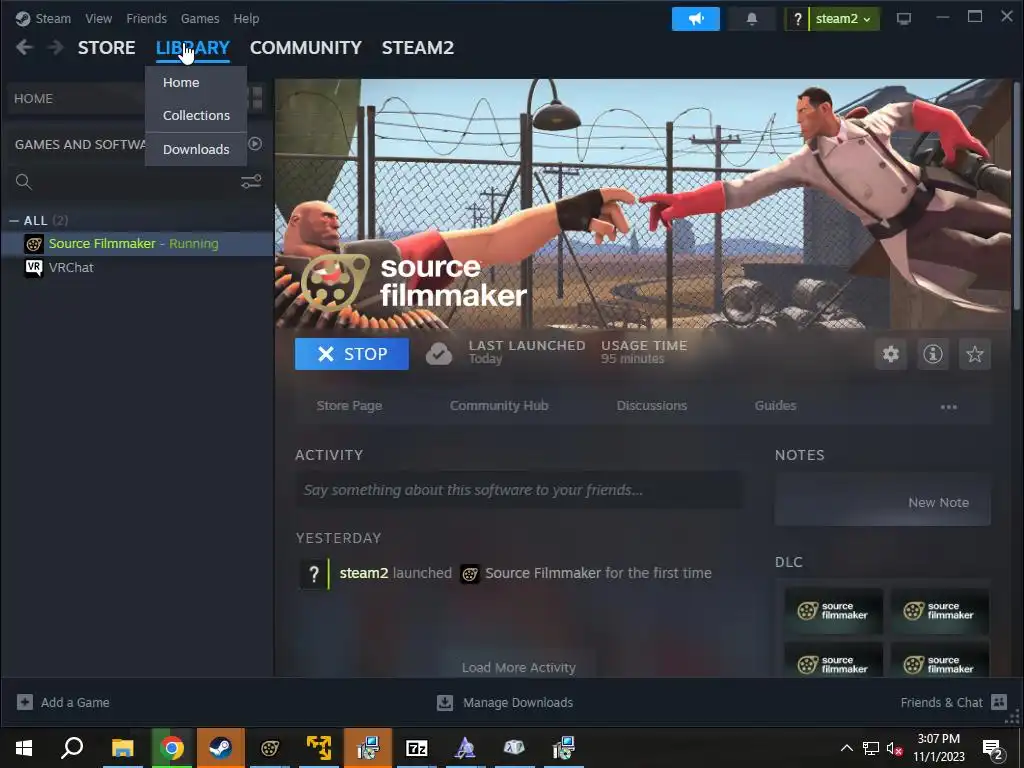Image resolution: width=1024 pixels, height=768 pixels.
Task: Select Collections in Library dropdown
Action: [196, 115]
